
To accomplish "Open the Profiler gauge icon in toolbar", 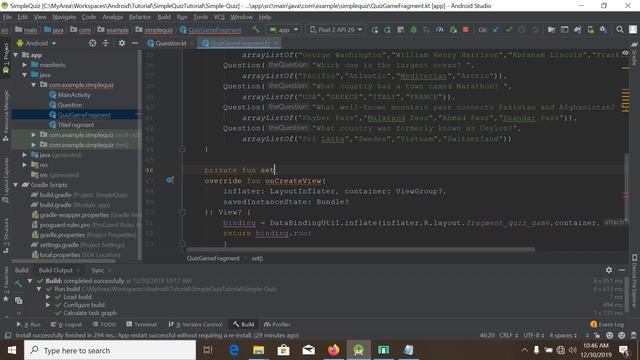I will point(440,29).
